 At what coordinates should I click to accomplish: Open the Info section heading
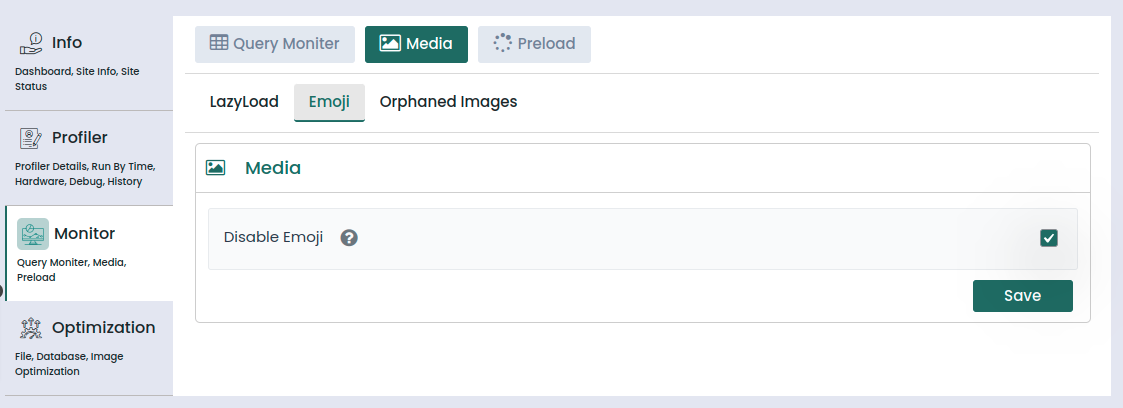(67, 43)
